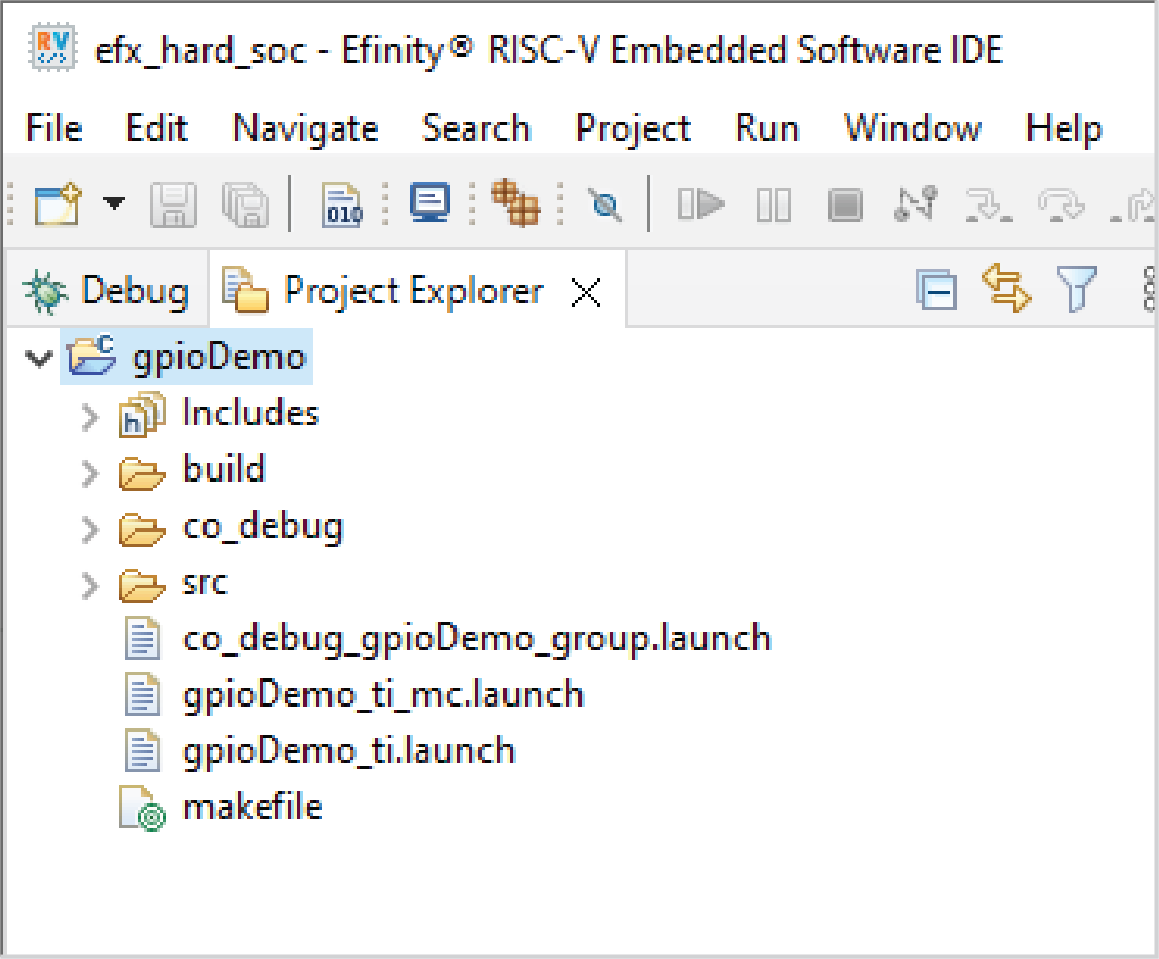Open the Run menu
This screenshot has width=1159, height=959.
click(x=767, y=129)
